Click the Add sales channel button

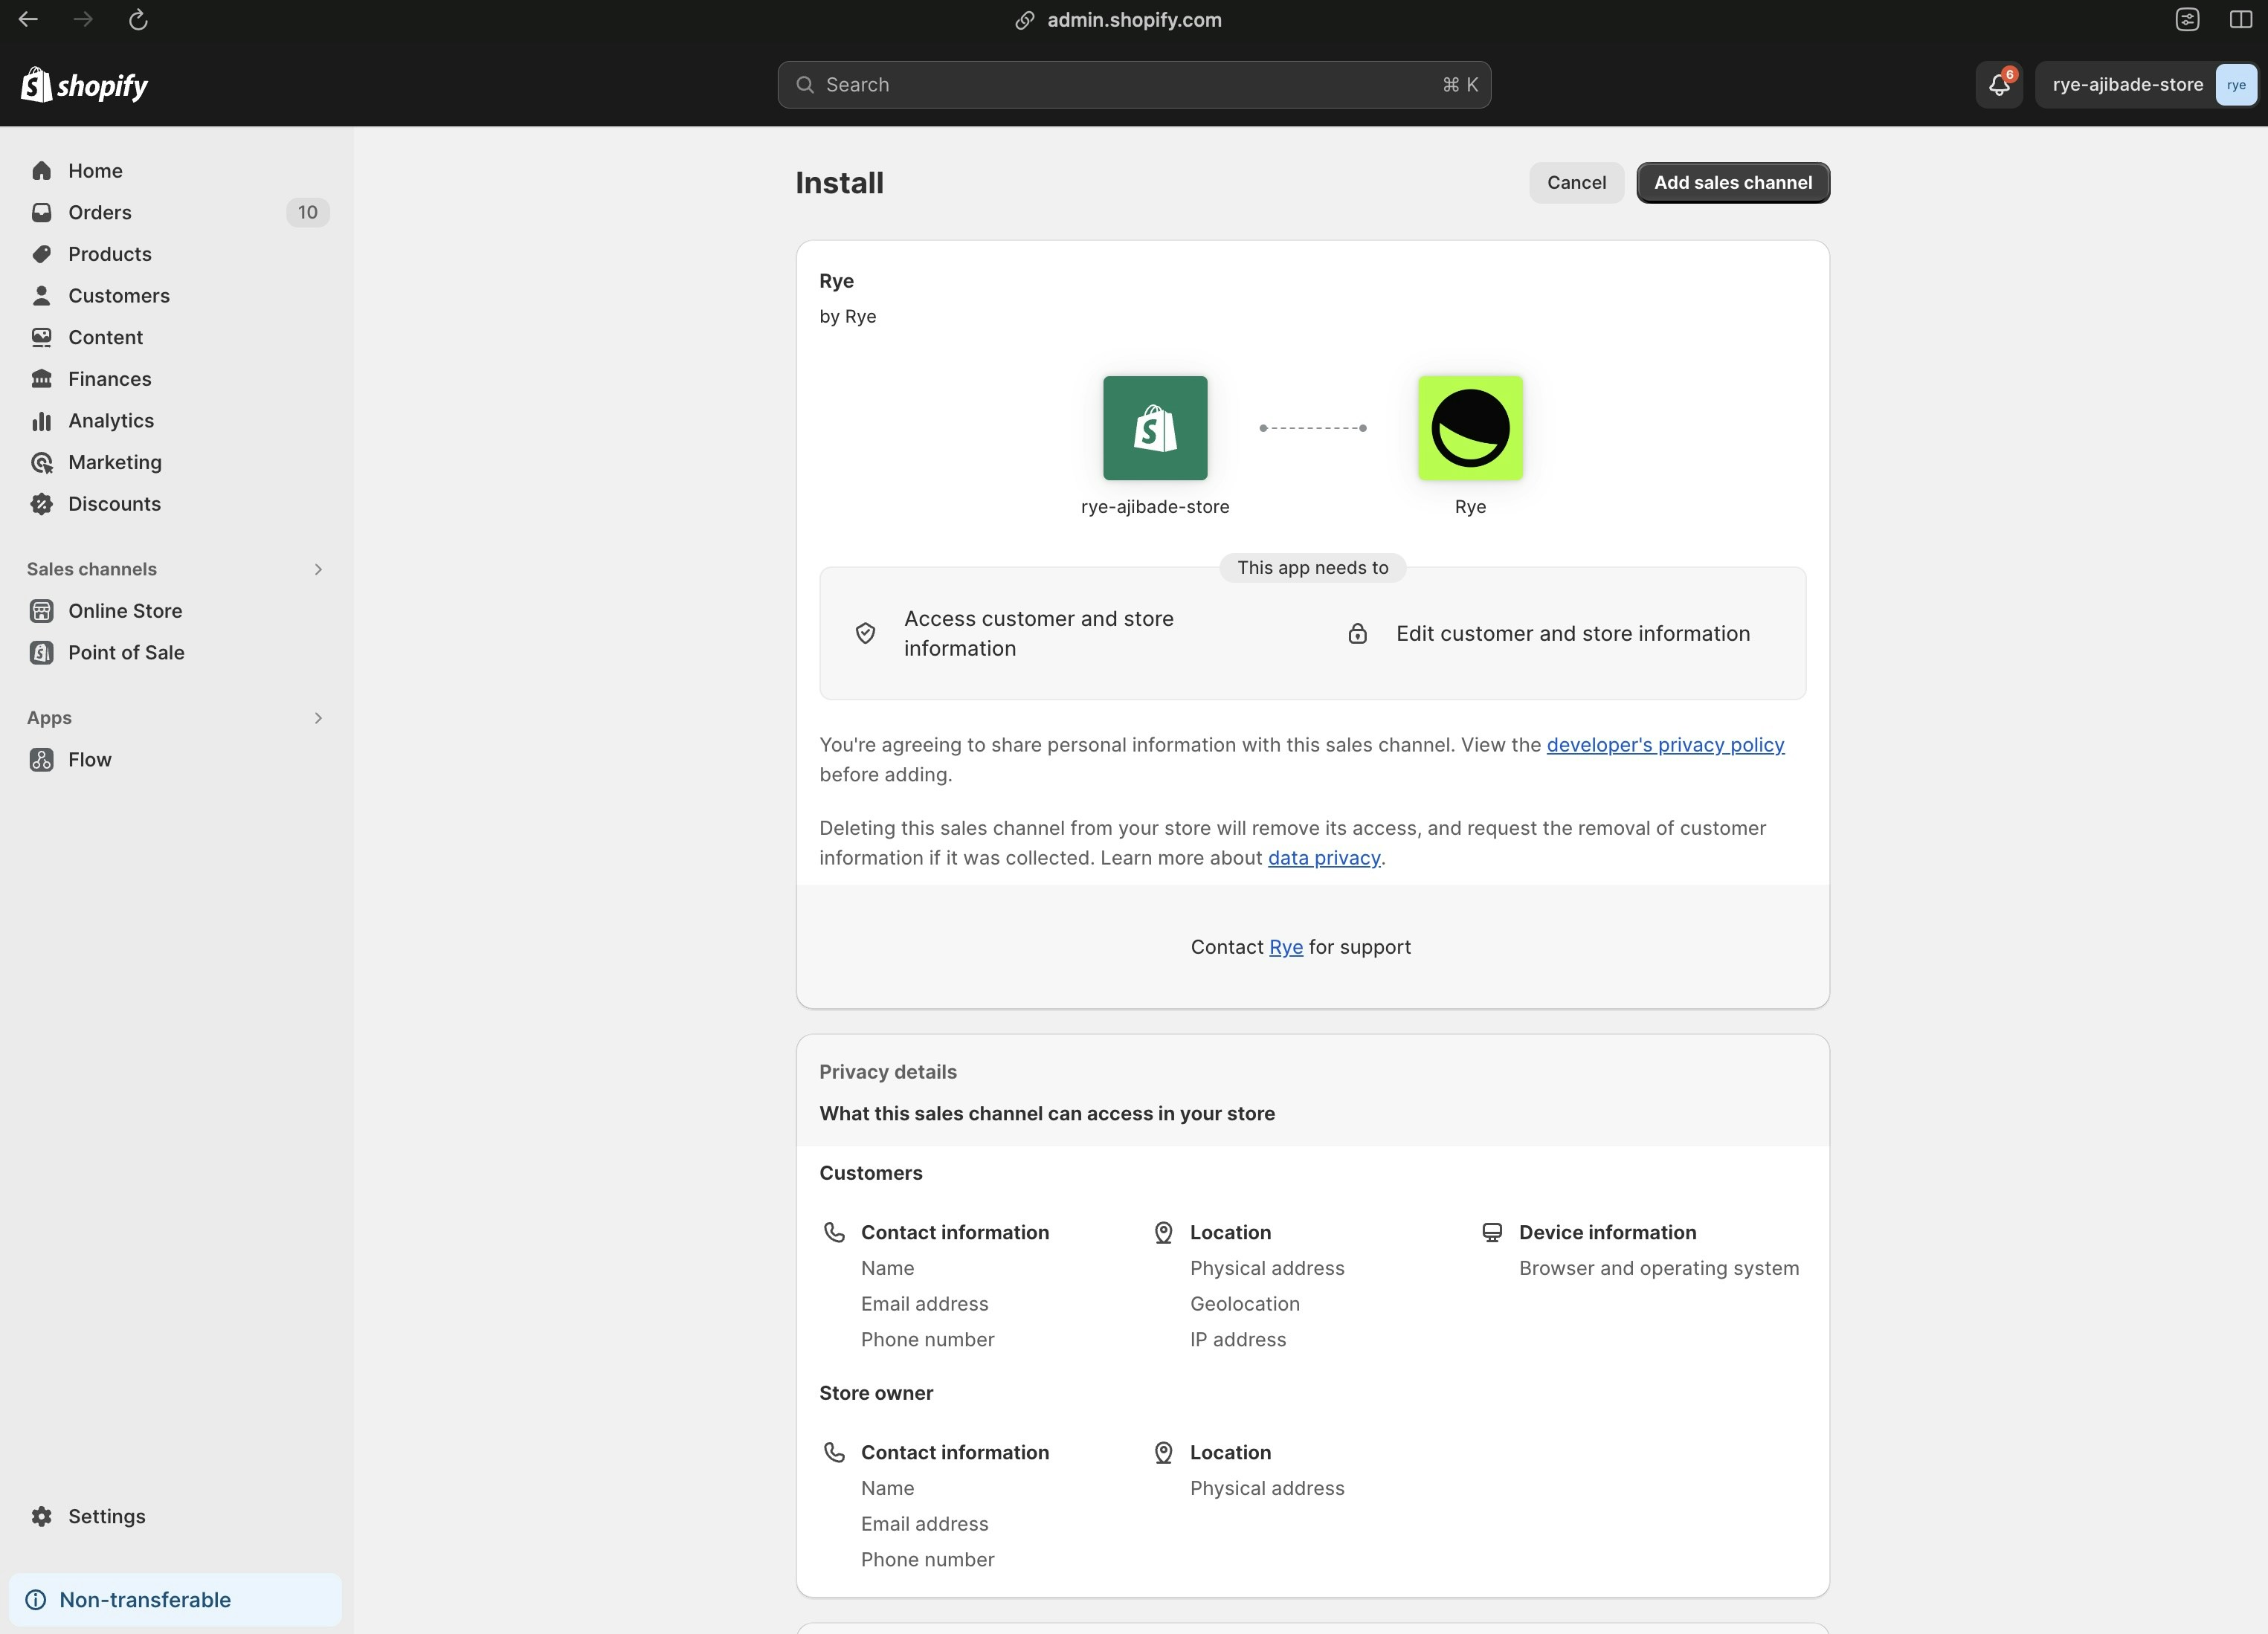[1733, 183]
